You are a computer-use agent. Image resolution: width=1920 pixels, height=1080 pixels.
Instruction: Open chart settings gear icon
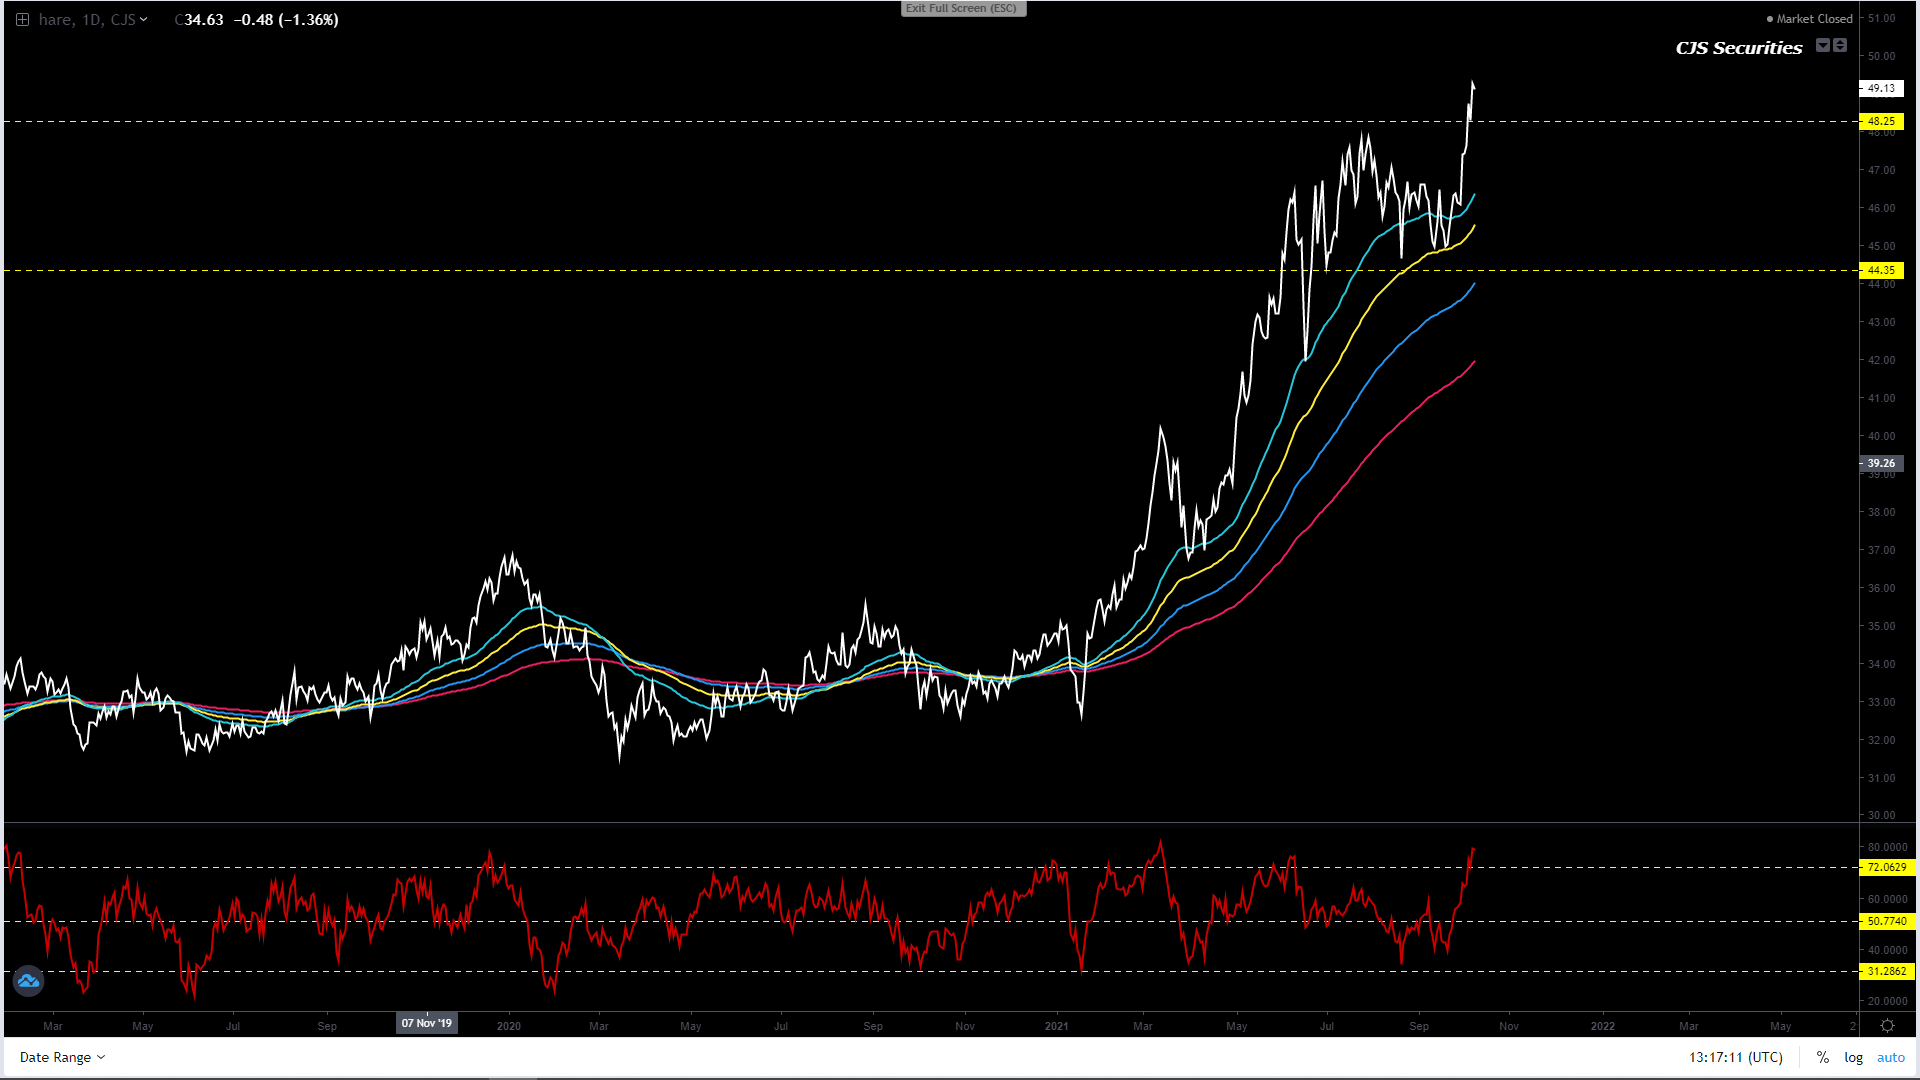pos(1887,1026)
